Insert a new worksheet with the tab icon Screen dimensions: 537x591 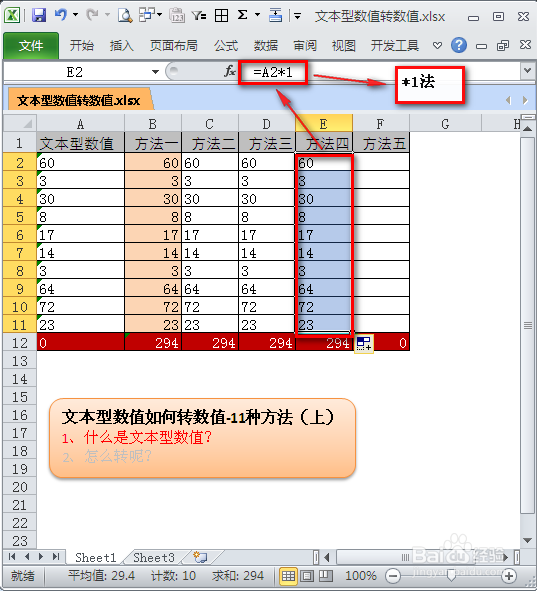pyautogui.click(x=200, y=557)
